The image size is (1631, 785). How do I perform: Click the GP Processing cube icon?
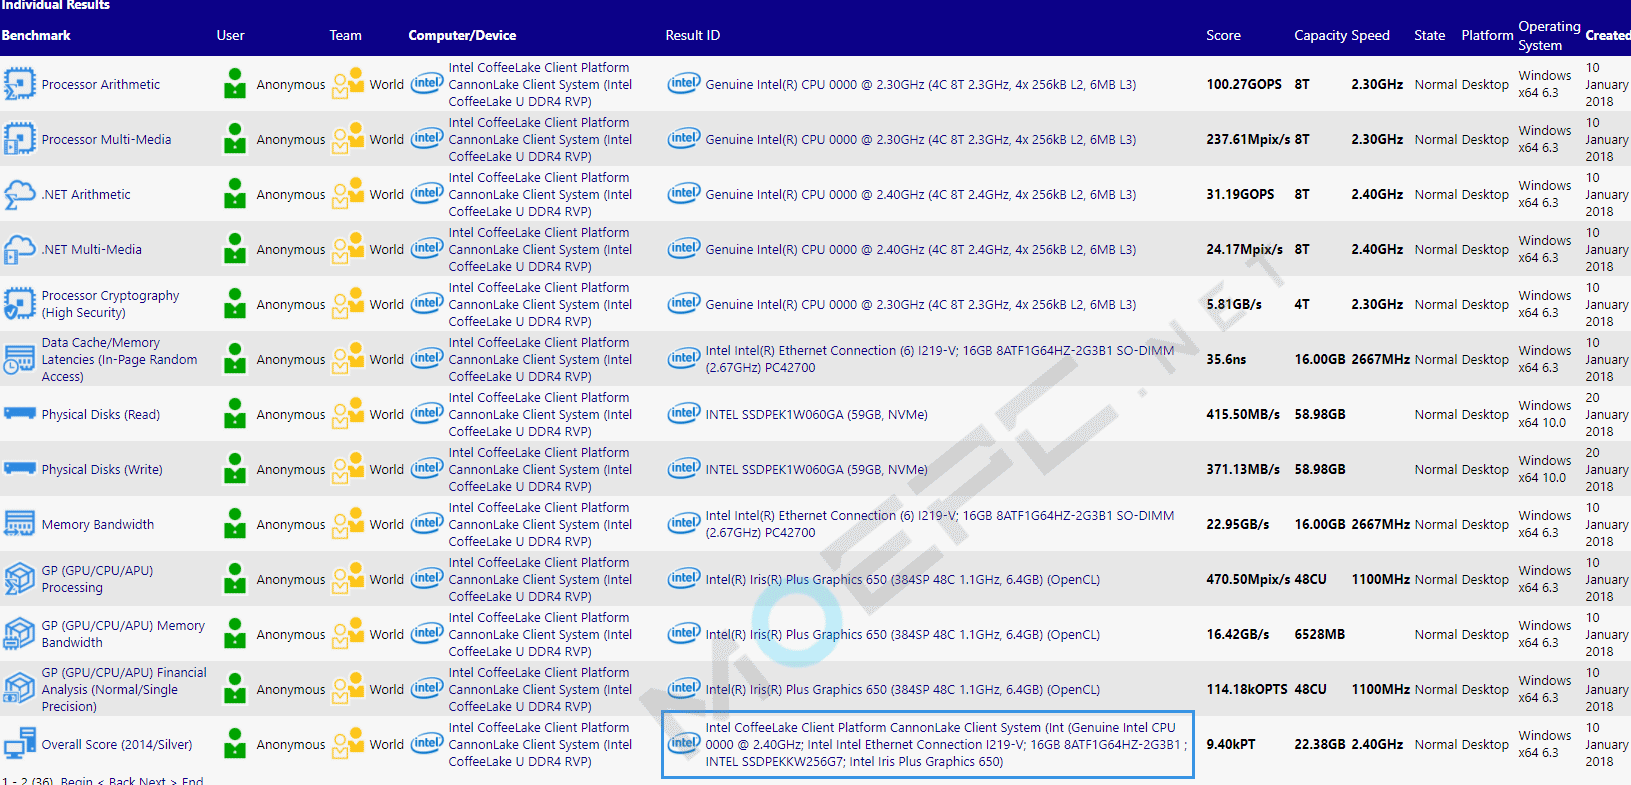tap(19, 579)
